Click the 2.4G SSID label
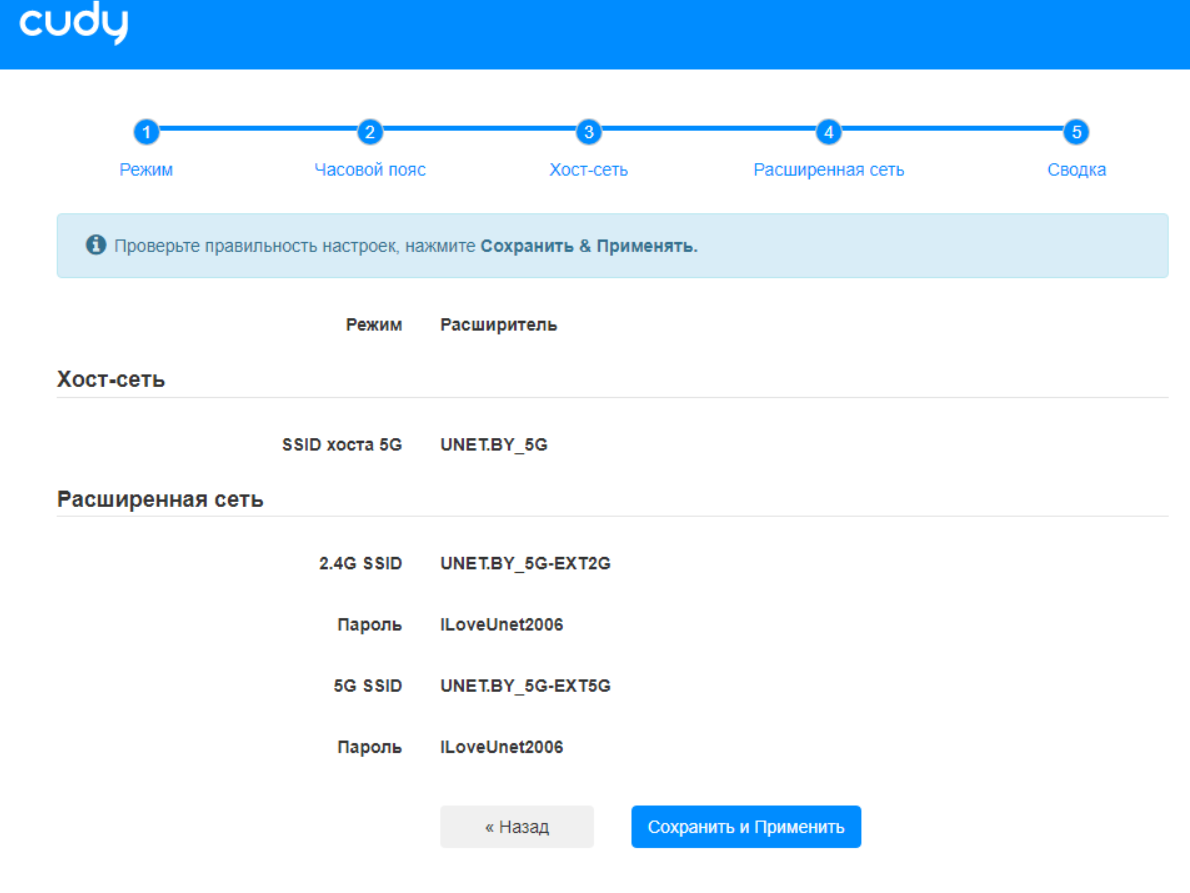 (x=360, y=564)
